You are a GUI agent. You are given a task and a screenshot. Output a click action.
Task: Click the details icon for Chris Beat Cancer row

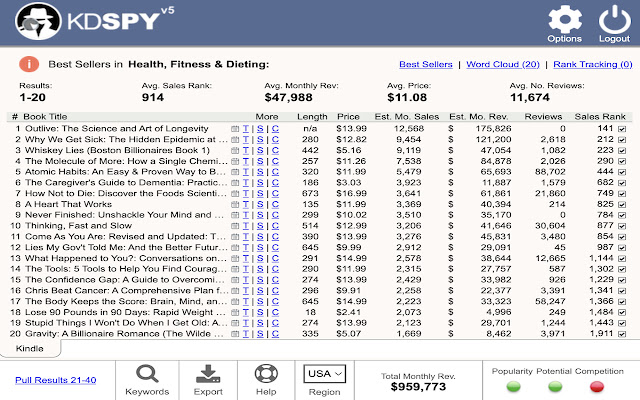coord(235,291)
